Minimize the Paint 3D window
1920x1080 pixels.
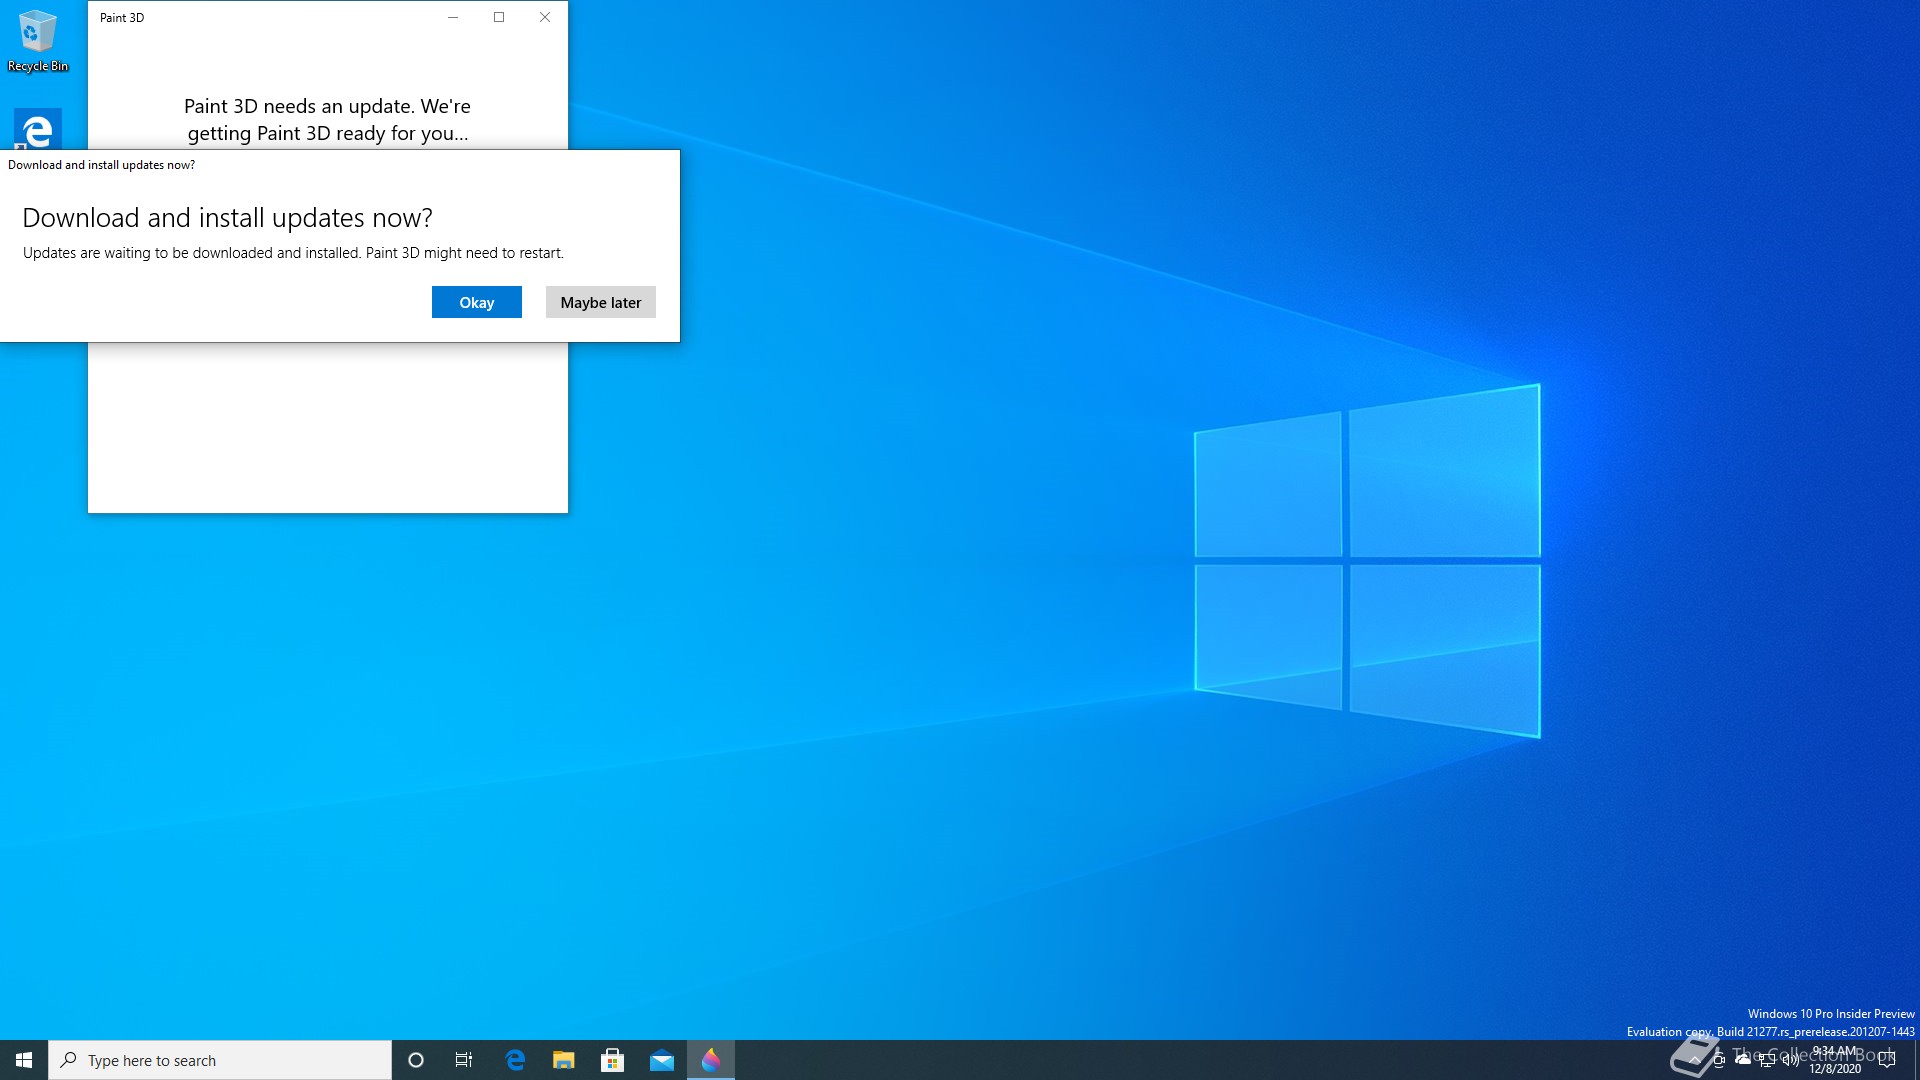[x=453, y=17]
